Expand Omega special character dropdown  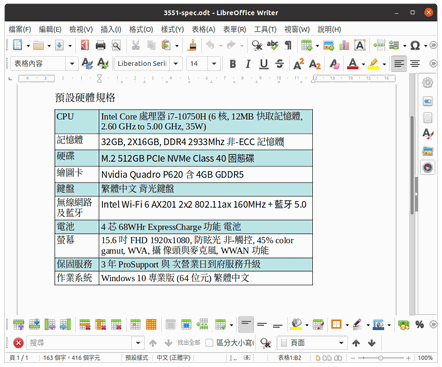pyautogui.click(x=425, y=46)
